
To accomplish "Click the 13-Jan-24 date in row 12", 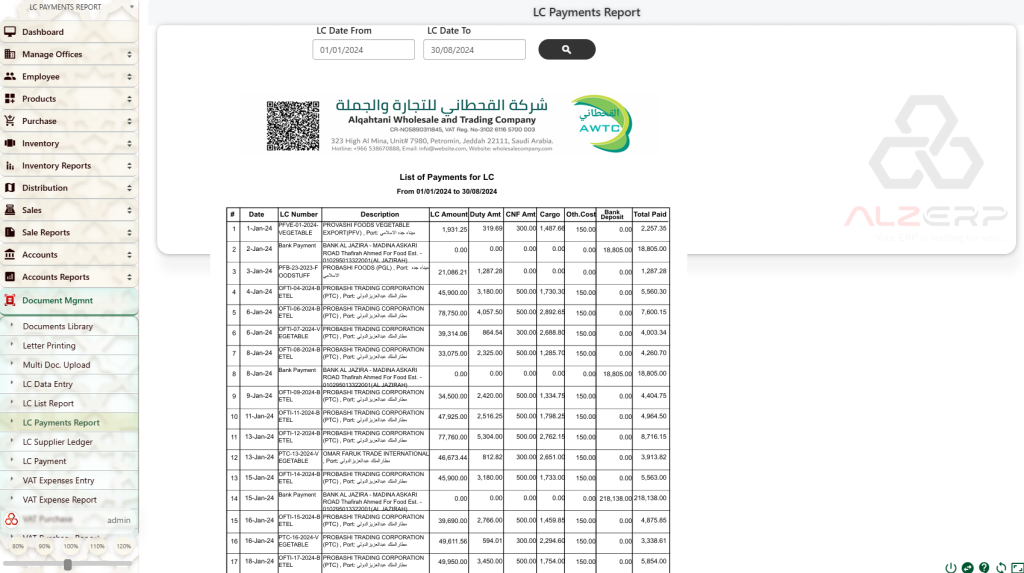I will click(x=259, y=457).
